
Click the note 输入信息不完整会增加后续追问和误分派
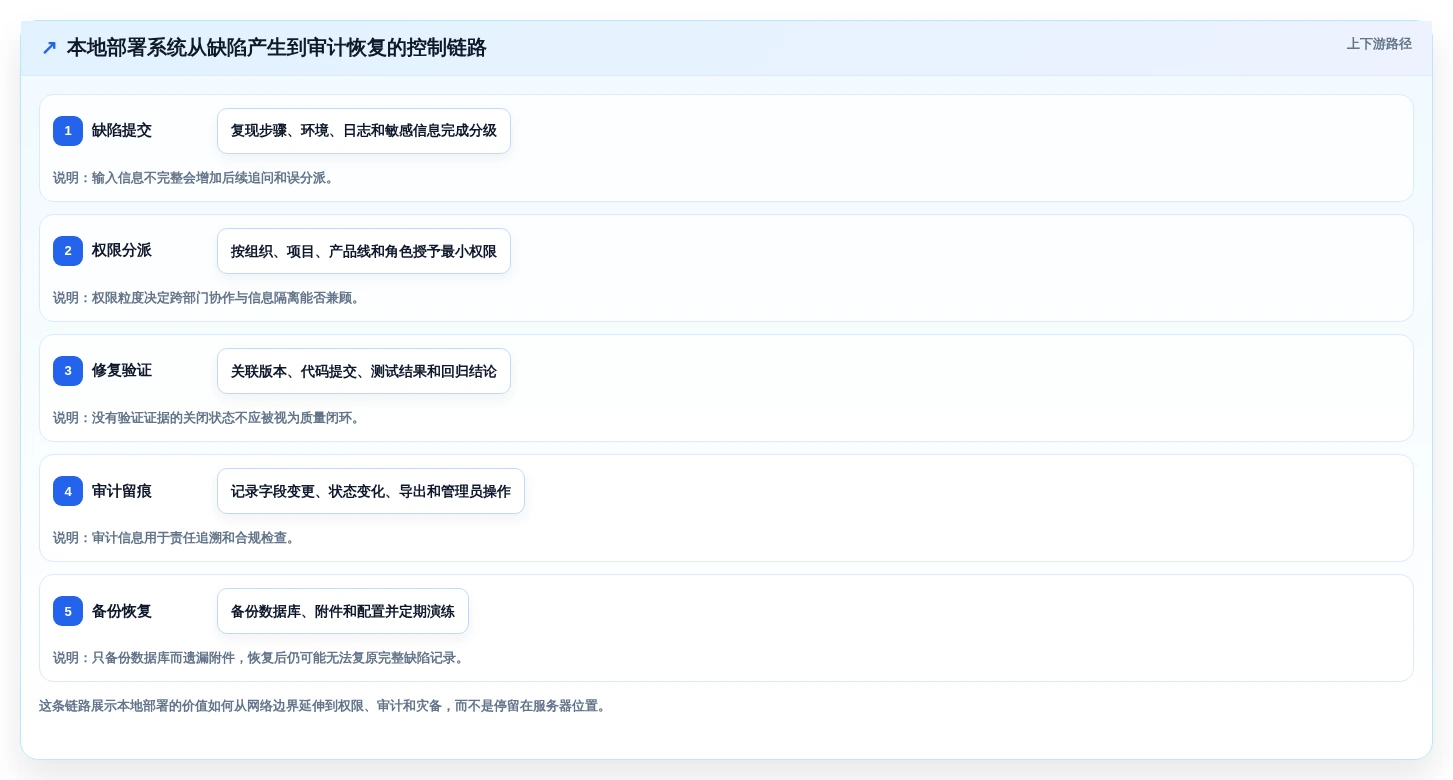point(194,178)
